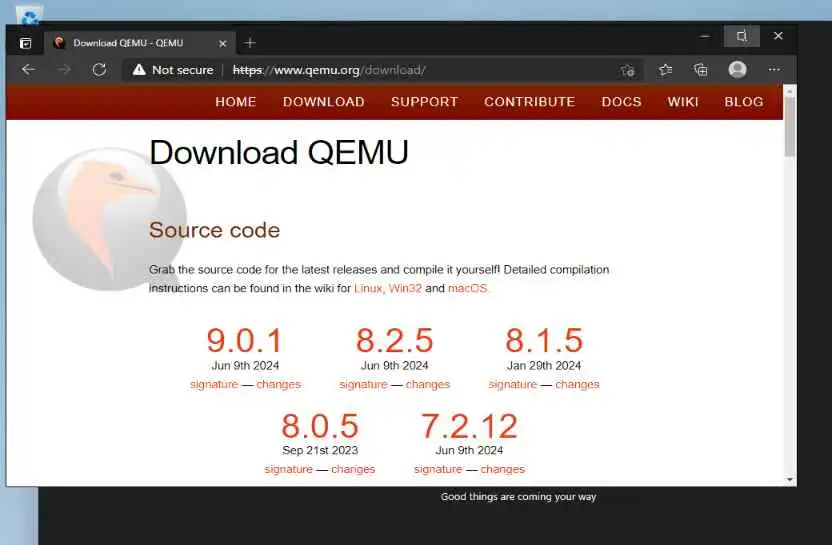Click the Good things are coming your way text
The height and width of the screenshot is (545, 832).
point(518,497)
